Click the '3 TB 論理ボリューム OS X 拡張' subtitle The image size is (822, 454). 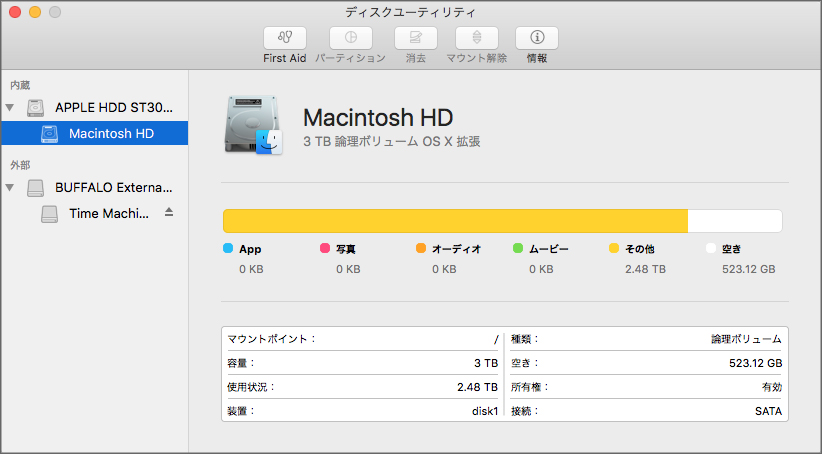pyautogui.click(x=392, y=142)
